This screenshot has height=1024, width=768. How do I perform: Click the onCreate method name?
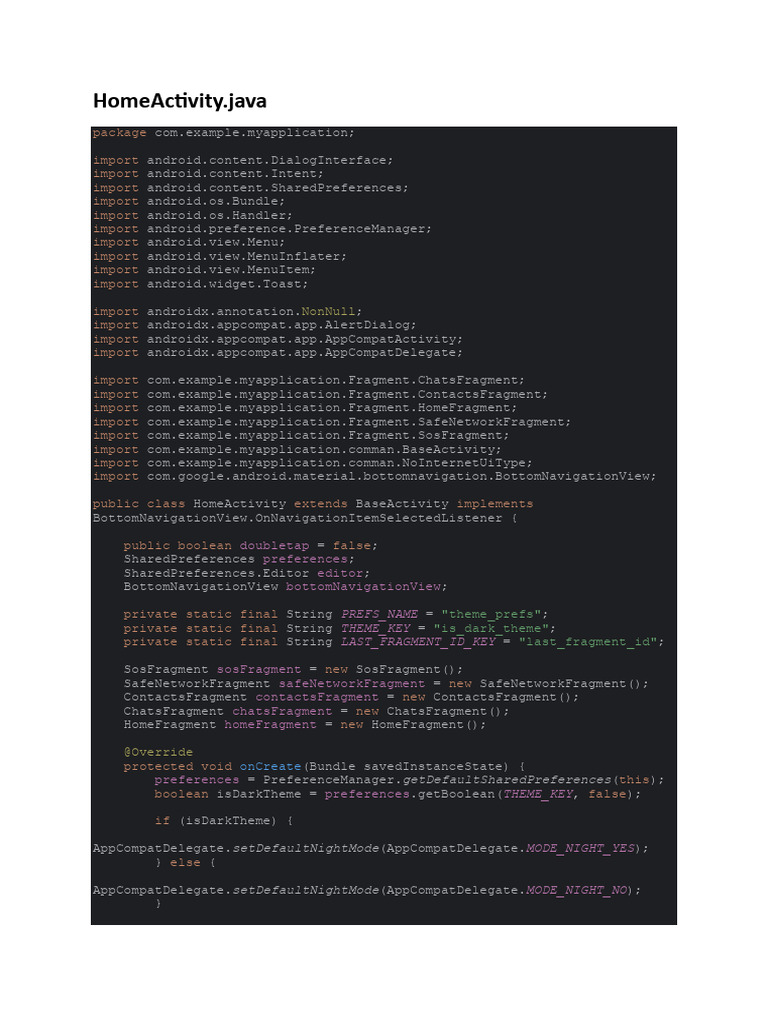pyautogui.click(x=270, y=767)
